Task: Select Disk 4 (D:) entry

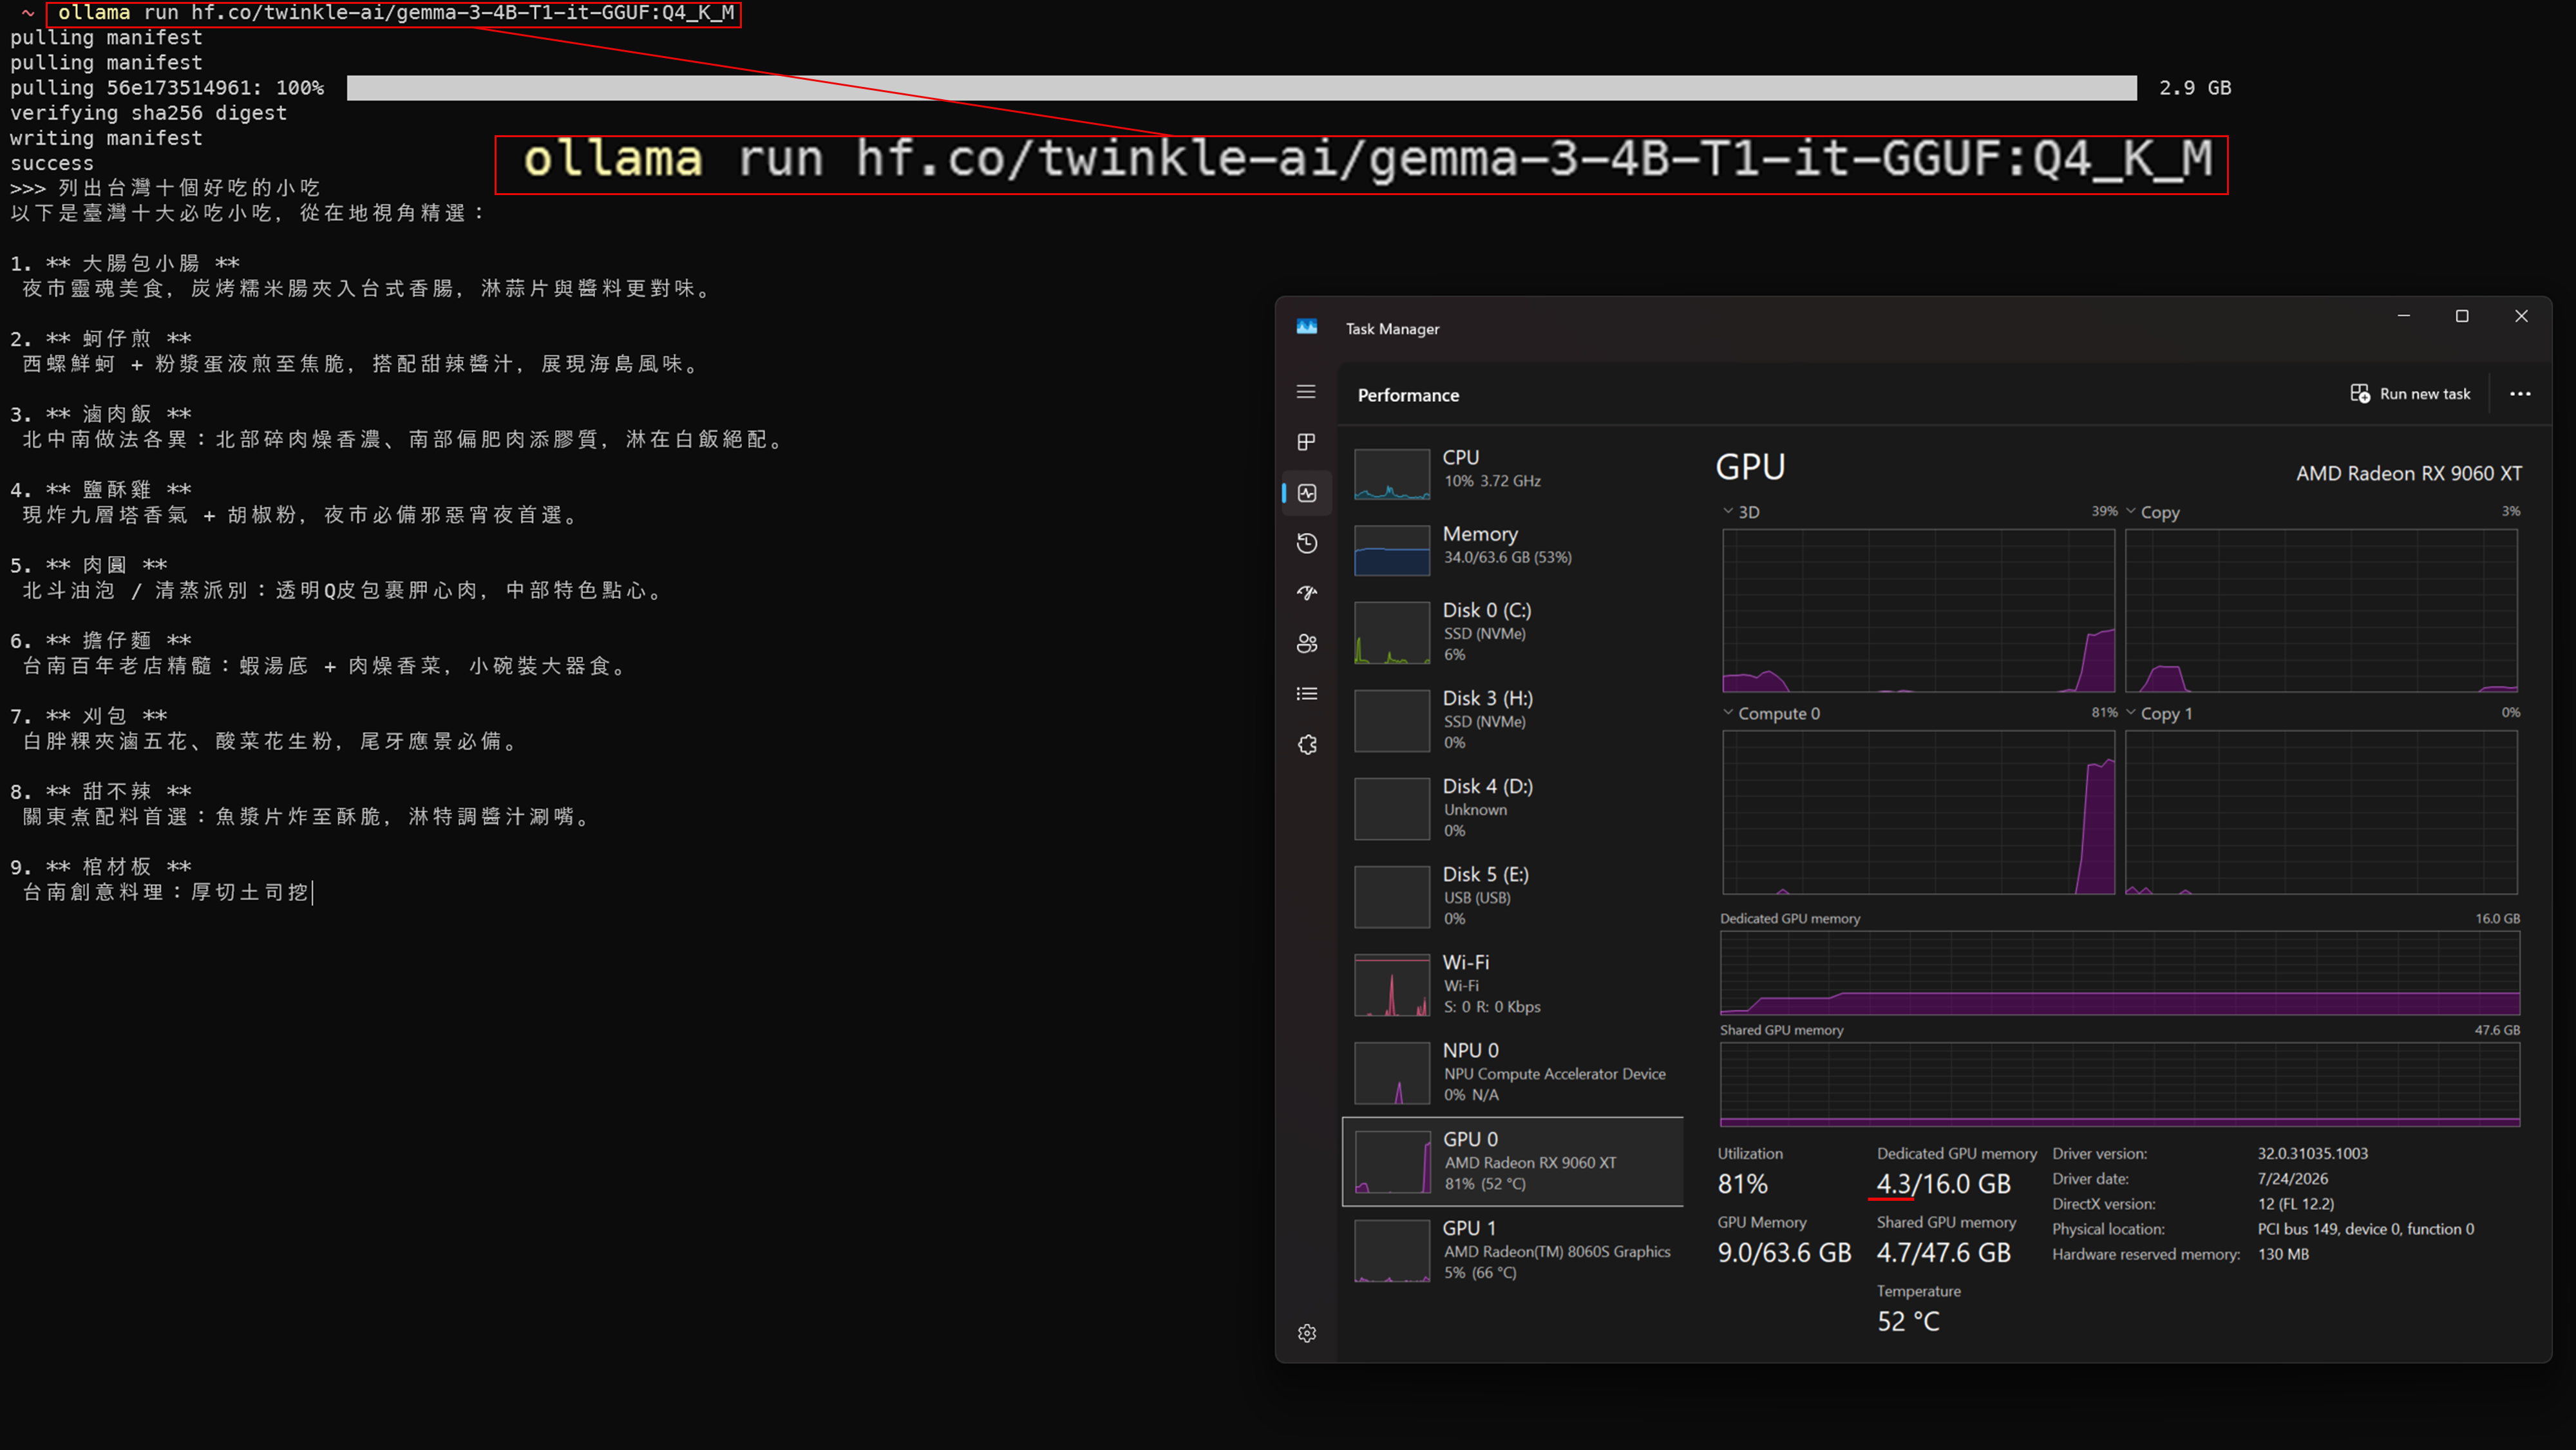Action: click(x=1512, y=808)
